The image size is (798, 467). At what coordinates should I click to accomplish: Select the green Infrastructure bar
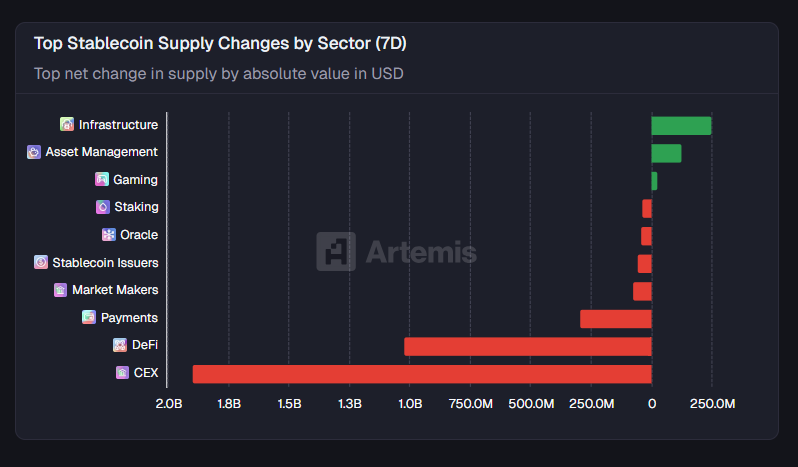click(681, 126)
